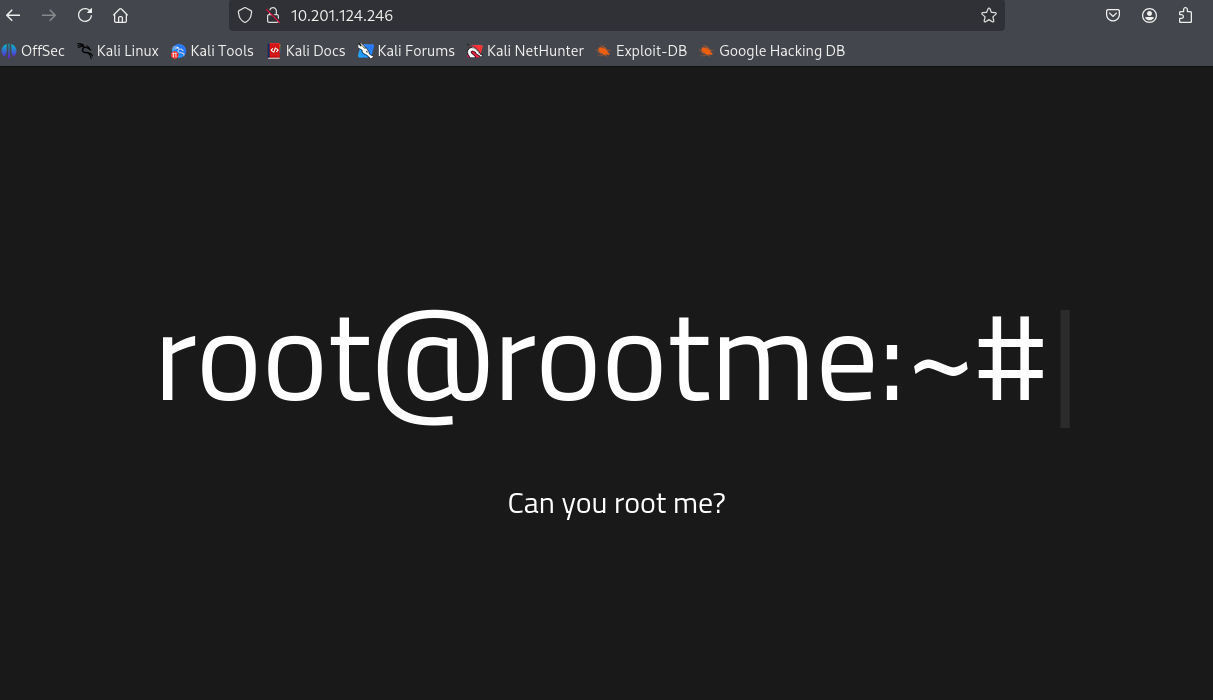This screenshot has width=1213, height=700.
Task: View tracking protection shield details
Action: [244, 15]
